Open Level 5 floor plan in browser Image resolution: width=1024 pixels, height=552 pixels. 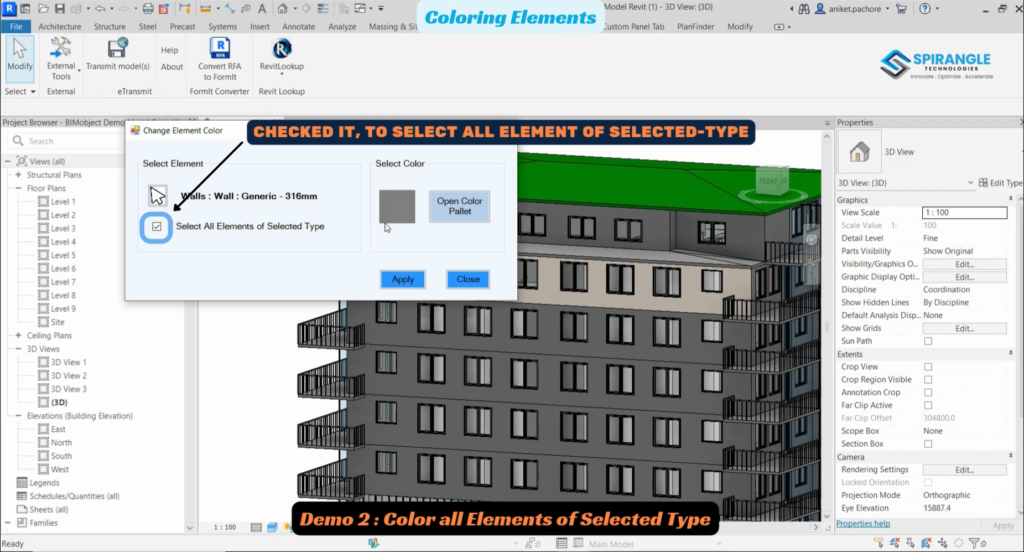(63, 255)
